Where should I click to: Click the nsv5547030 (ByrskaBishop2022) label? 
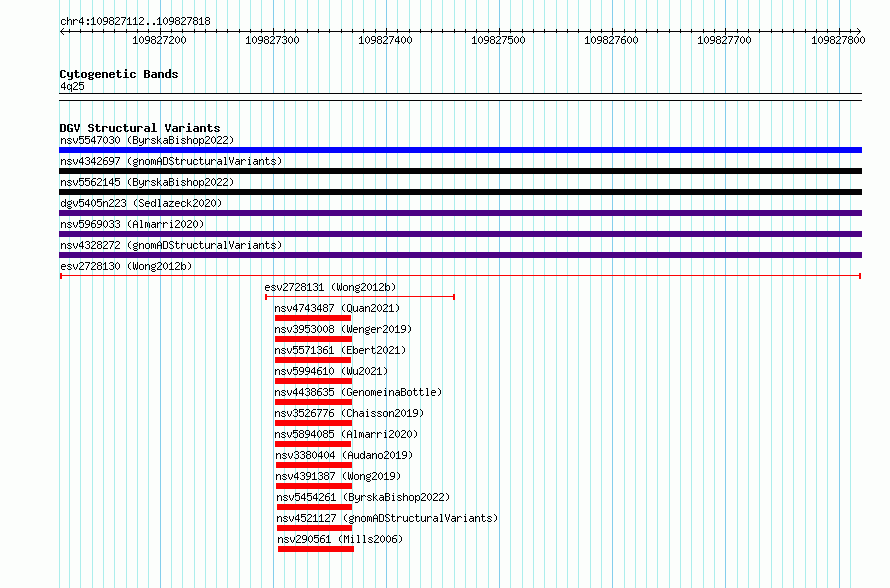click(147, 140)
